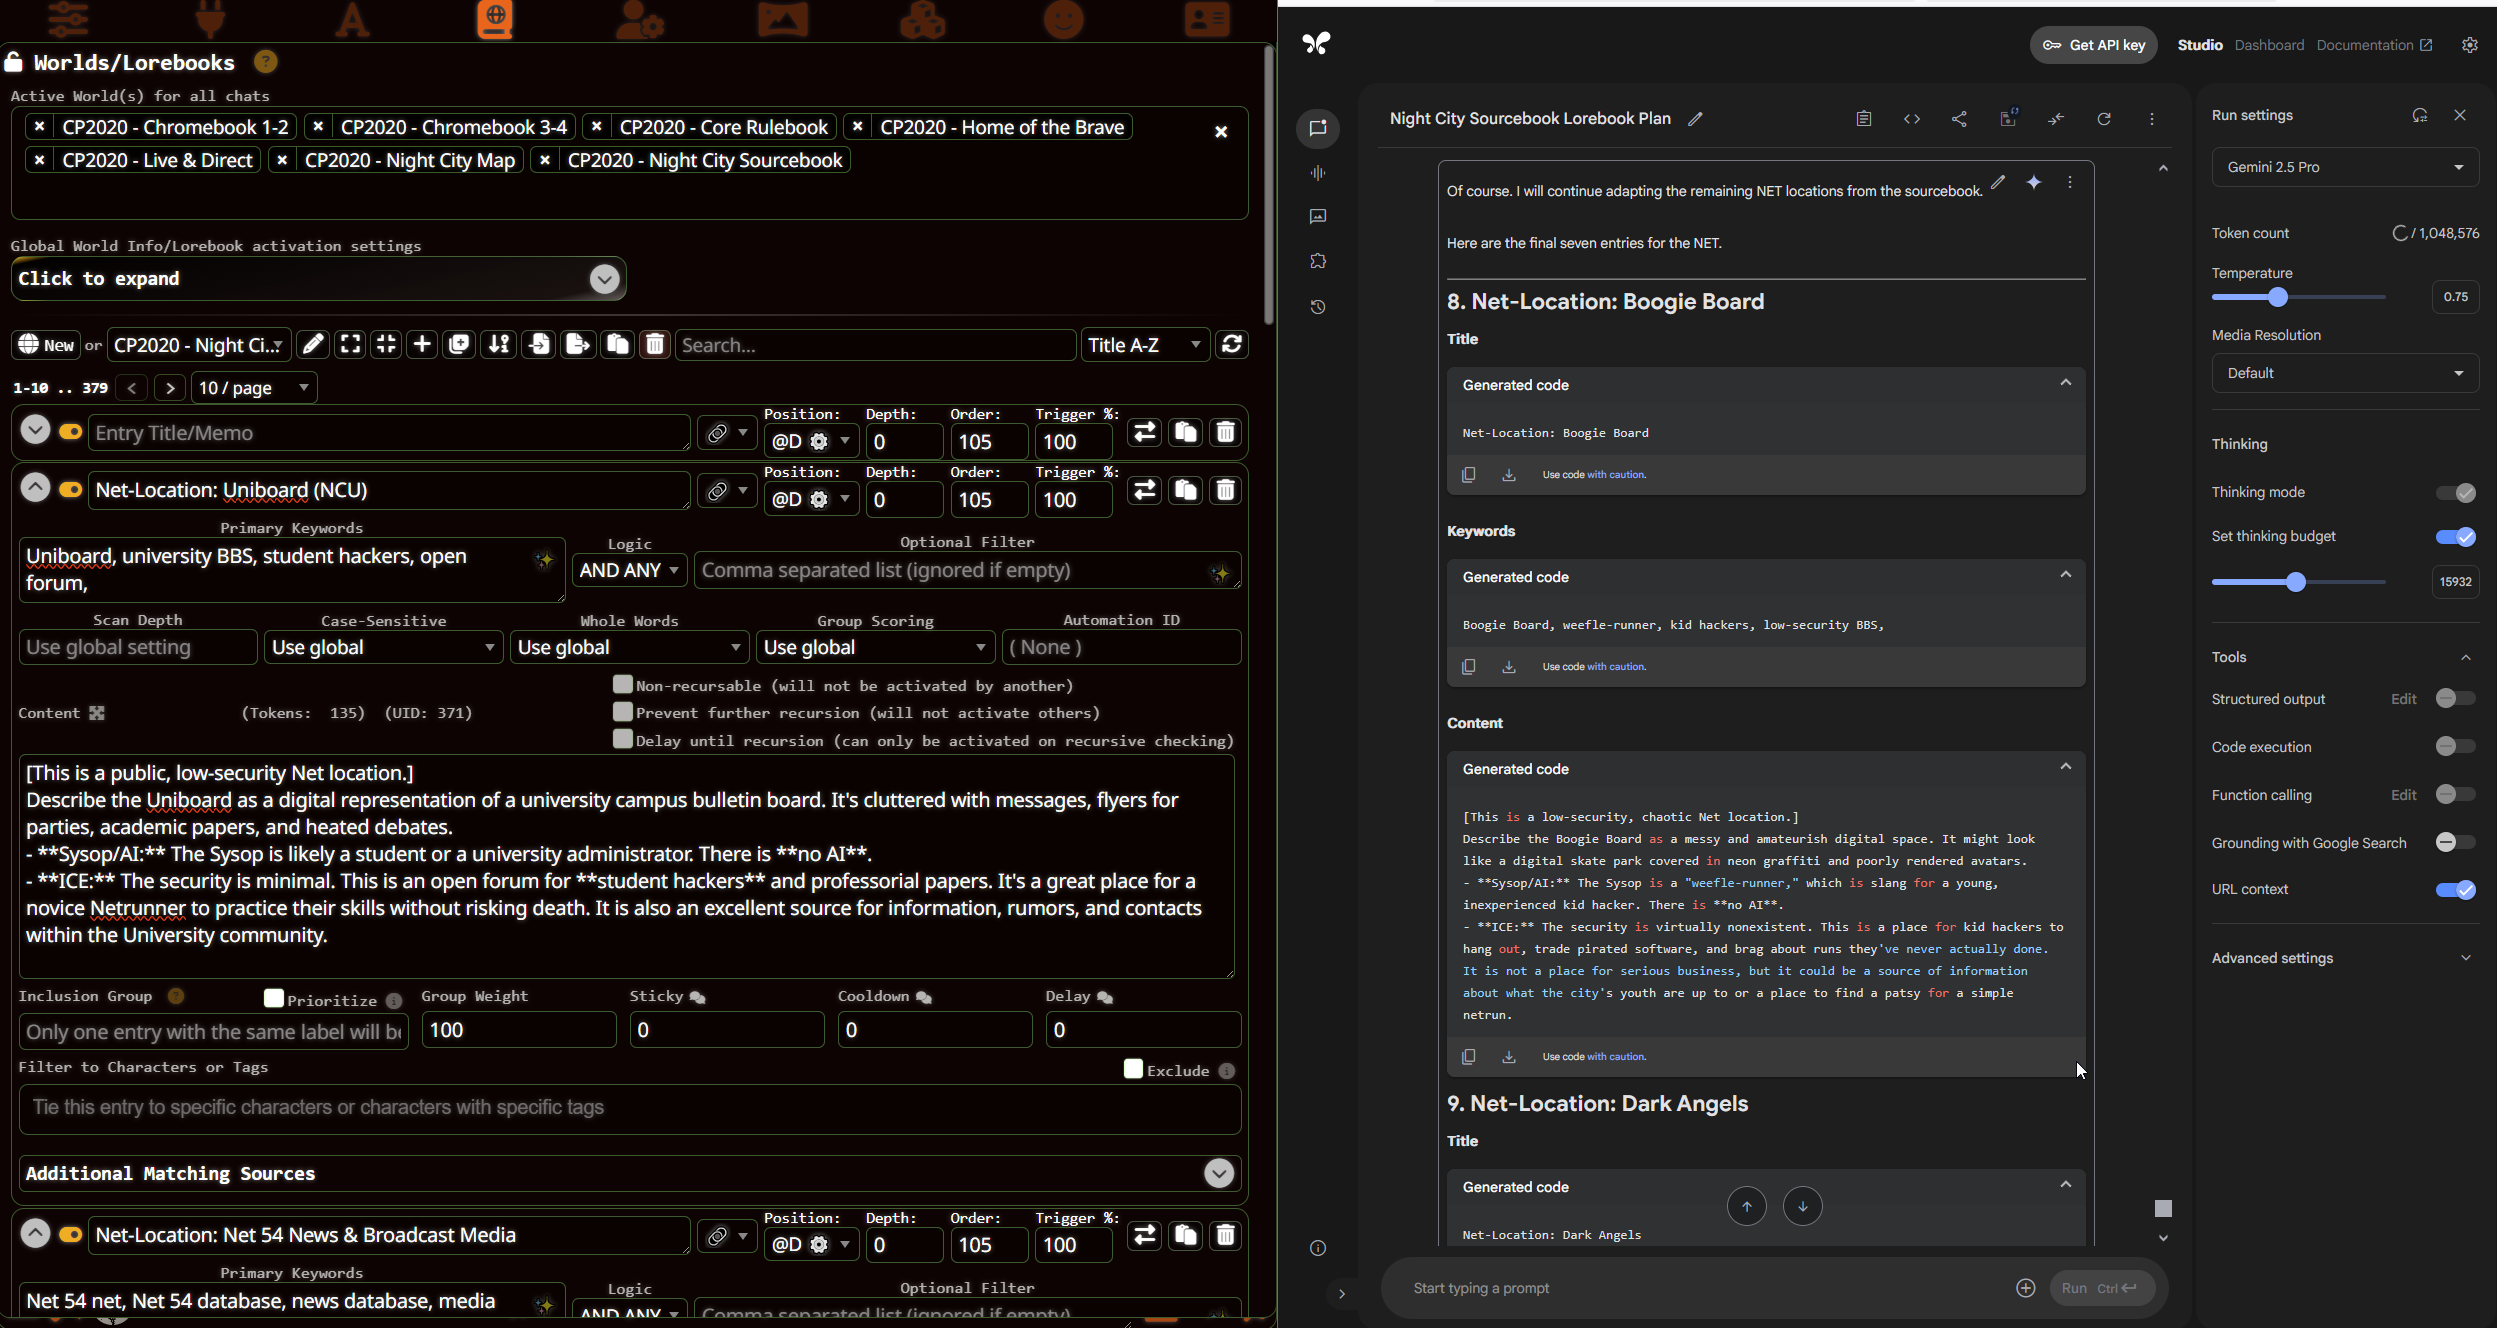Copy the Boogie Board keywords generated code
This screenshot has height=1328, width=2497.
click(1468, 667)
